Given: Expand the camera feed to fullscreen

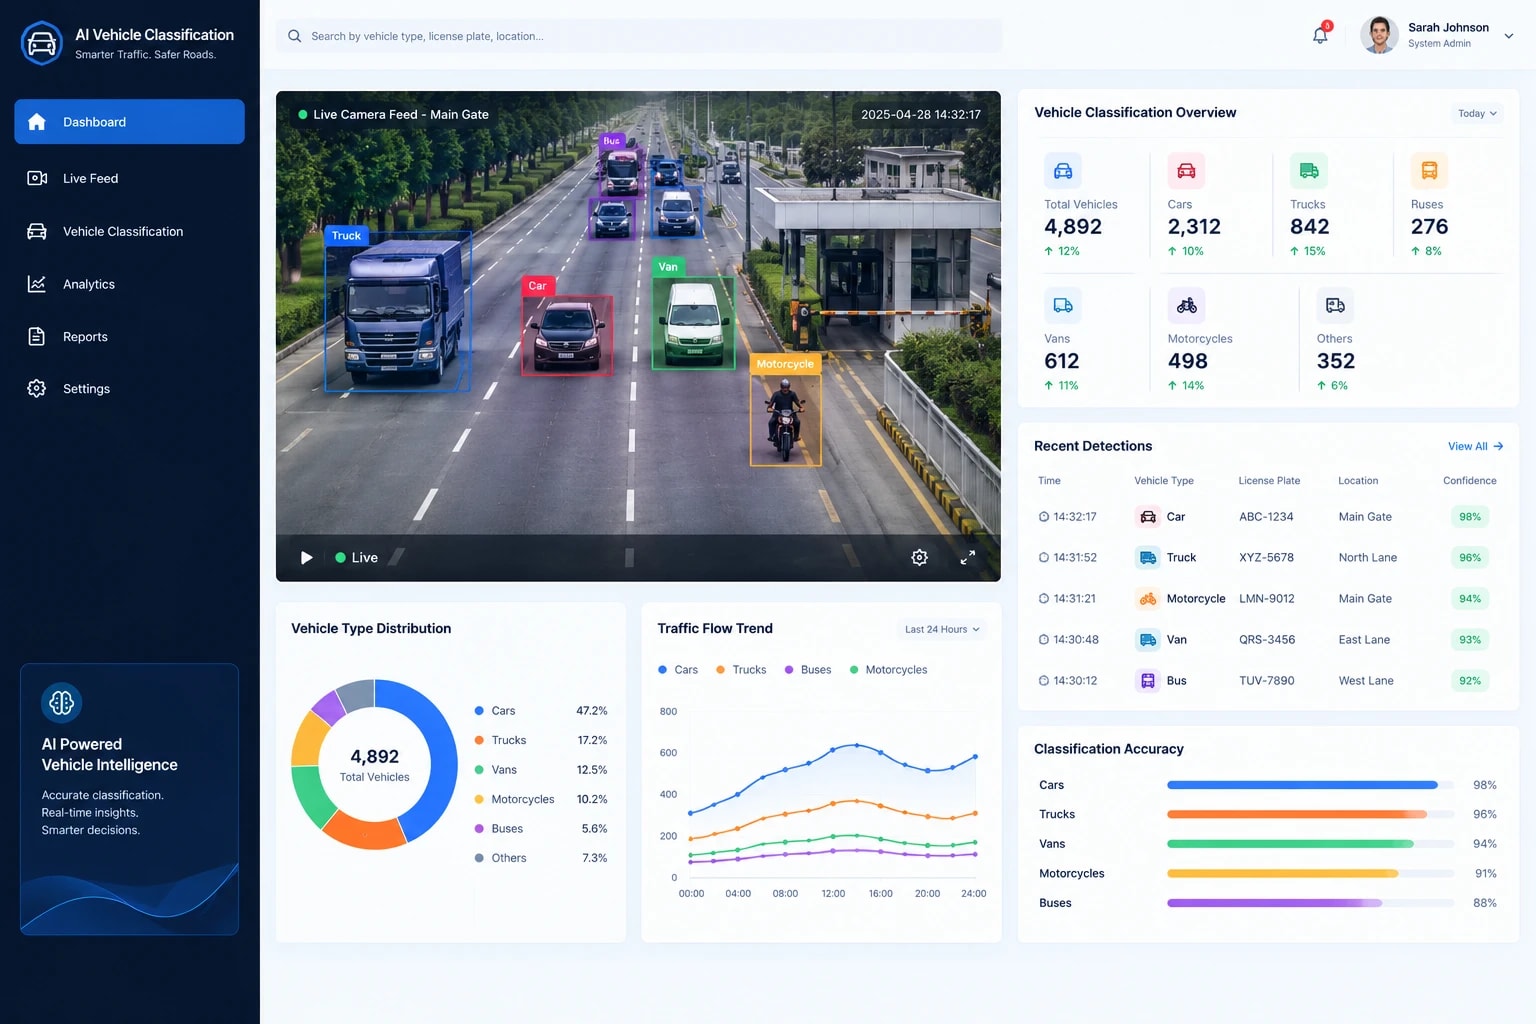Looking at the screenshot, I should tap(967, 557).
